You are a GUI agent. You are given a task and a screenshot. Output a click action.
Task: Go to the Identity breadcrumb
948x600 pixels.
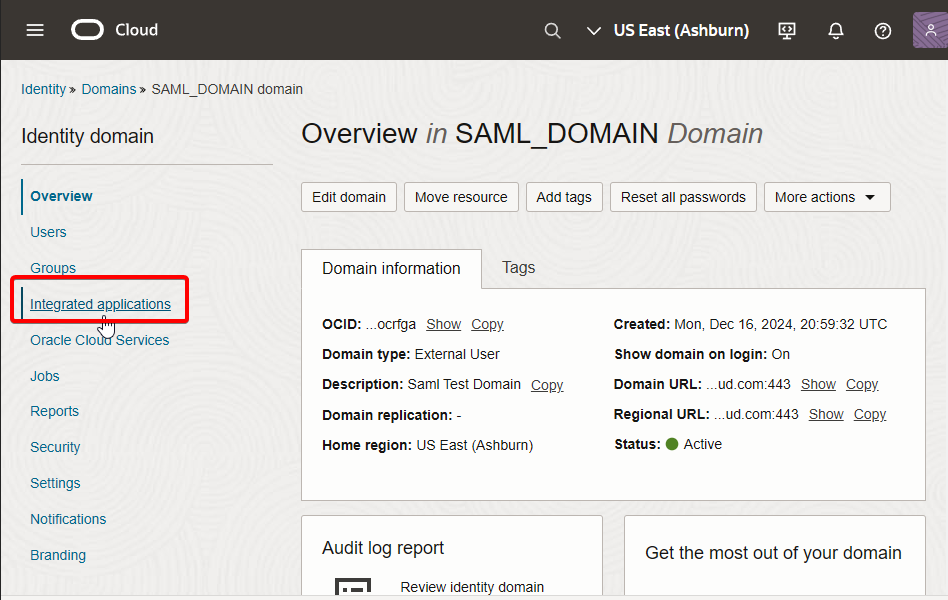click(44, 90)
